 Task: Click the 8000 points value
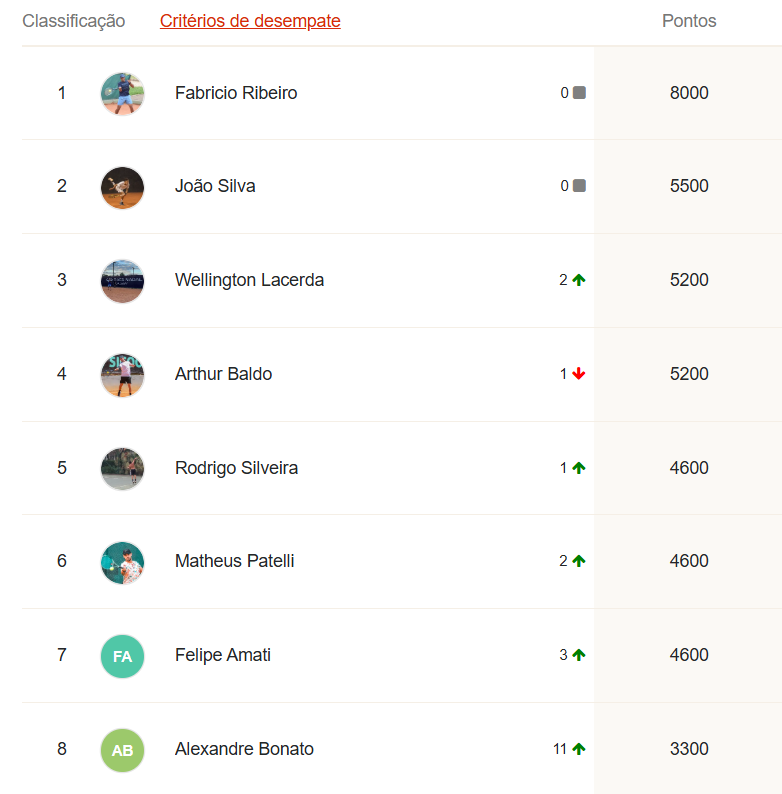[689, 93]
